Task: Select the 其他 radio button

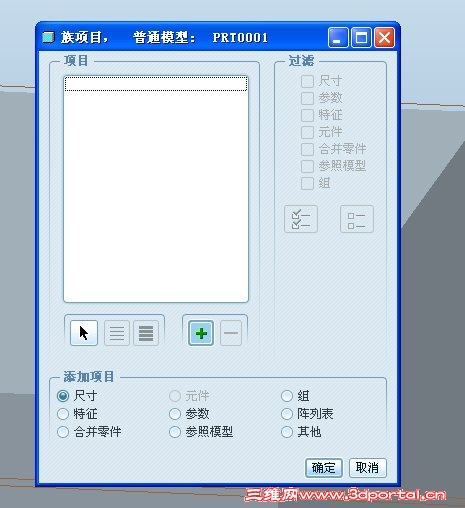Action: 287,432
